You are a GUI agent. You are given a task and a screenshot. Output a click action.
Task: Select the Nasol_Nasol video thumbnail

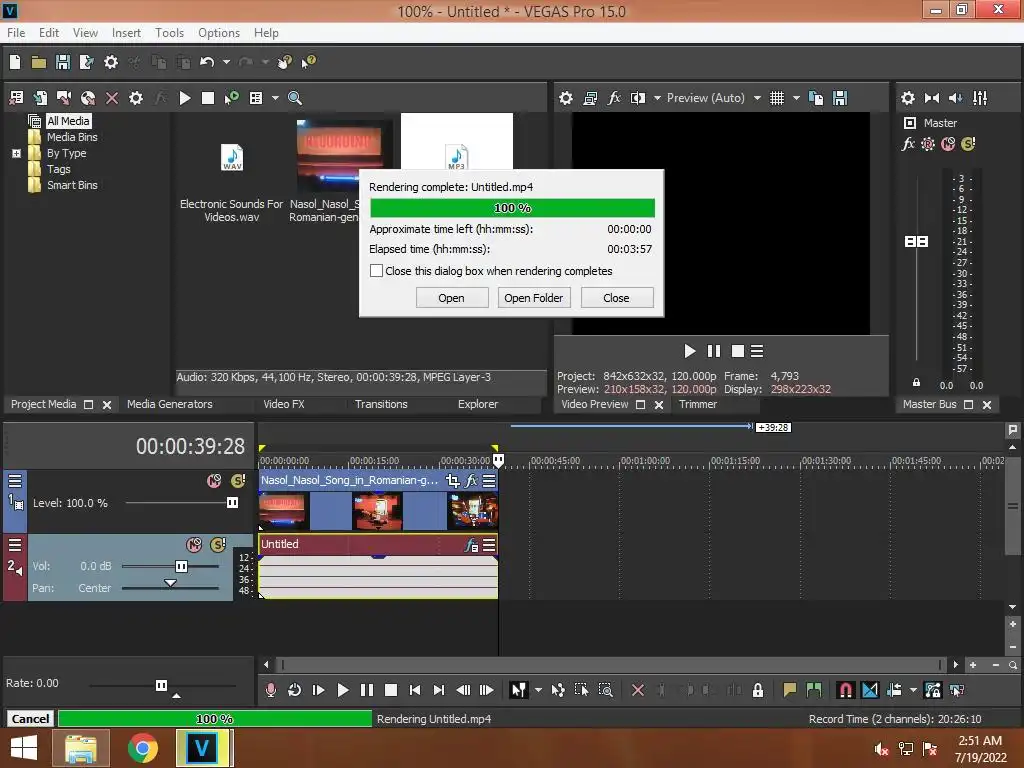(x=338, y=153)
